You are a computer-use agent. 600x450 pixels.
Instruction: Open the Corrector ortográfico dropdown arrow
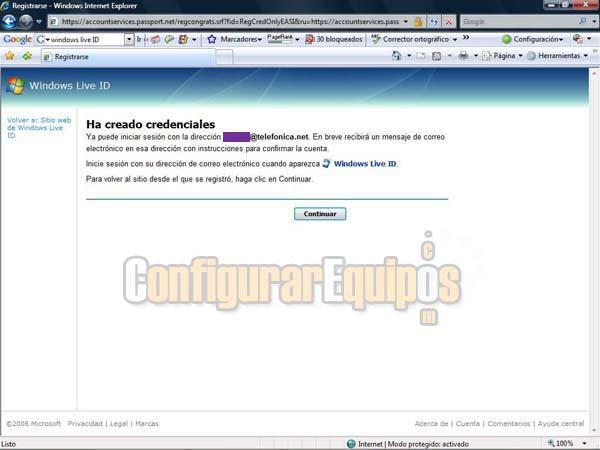455,39
